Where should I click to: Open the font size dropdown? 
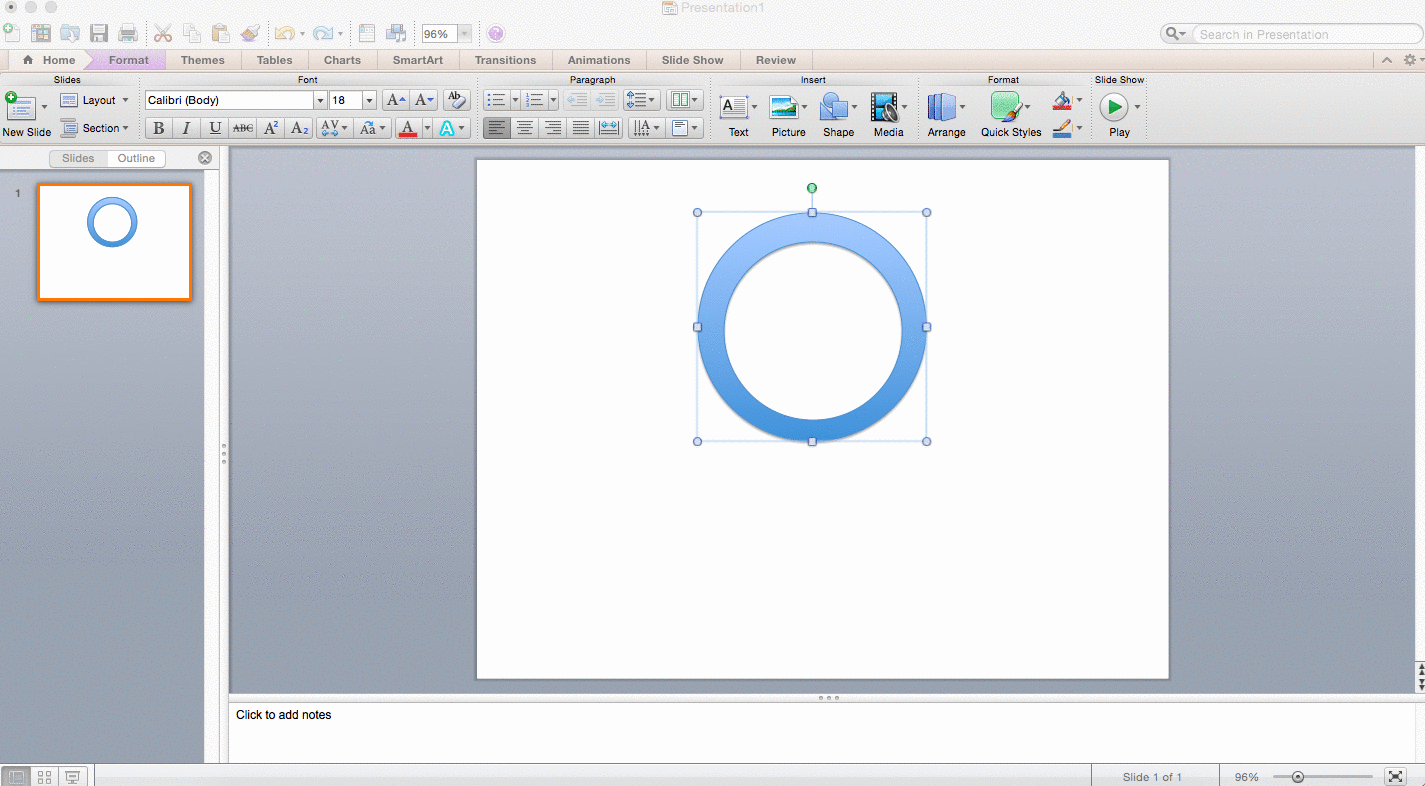[369, 100]
